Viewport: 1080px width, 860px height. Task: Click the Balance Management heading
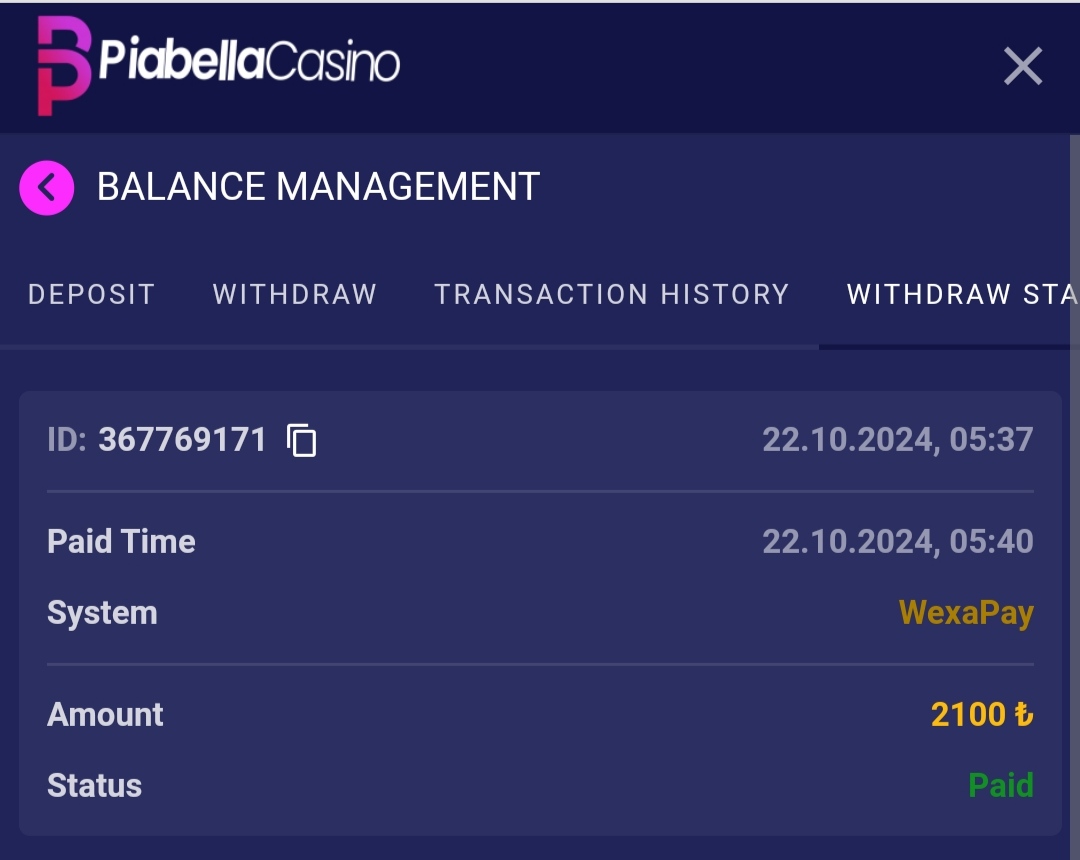click(318, 187)
